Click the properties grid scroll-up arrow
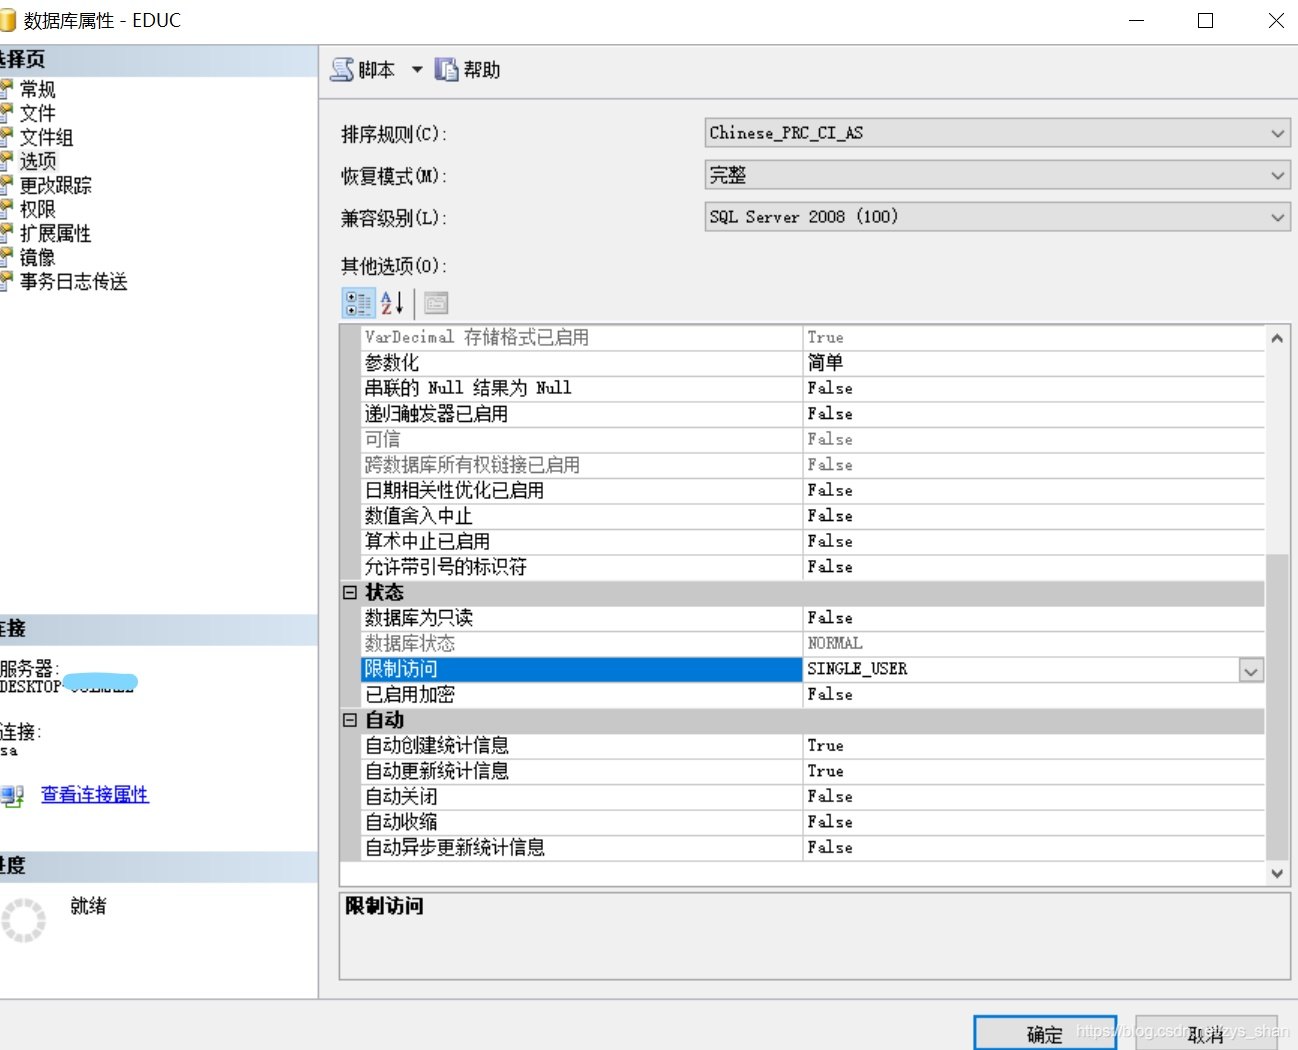 (x=1277, y=338)
